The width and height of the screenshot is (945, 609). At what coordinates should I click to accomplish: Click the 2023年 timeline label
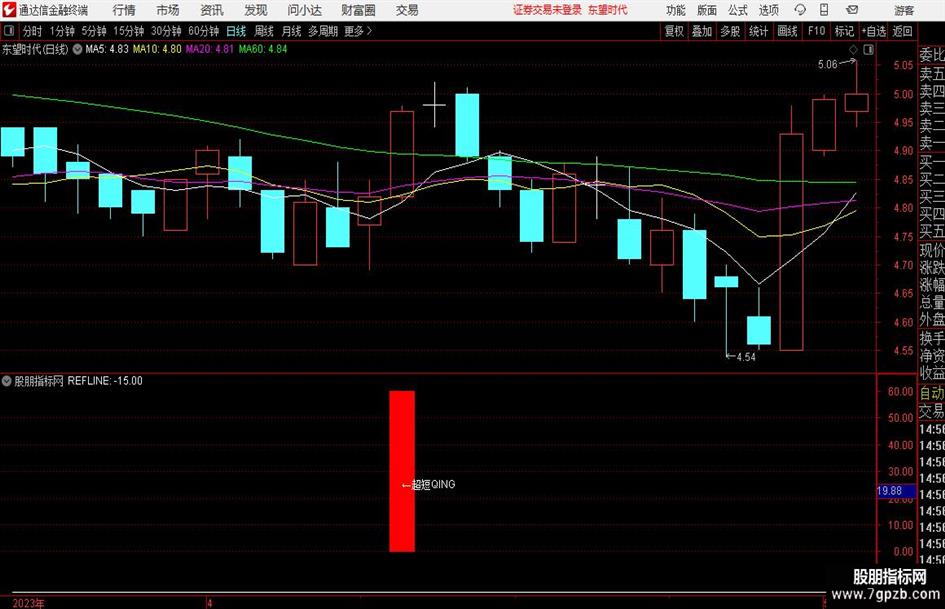(x=28, y=603)
